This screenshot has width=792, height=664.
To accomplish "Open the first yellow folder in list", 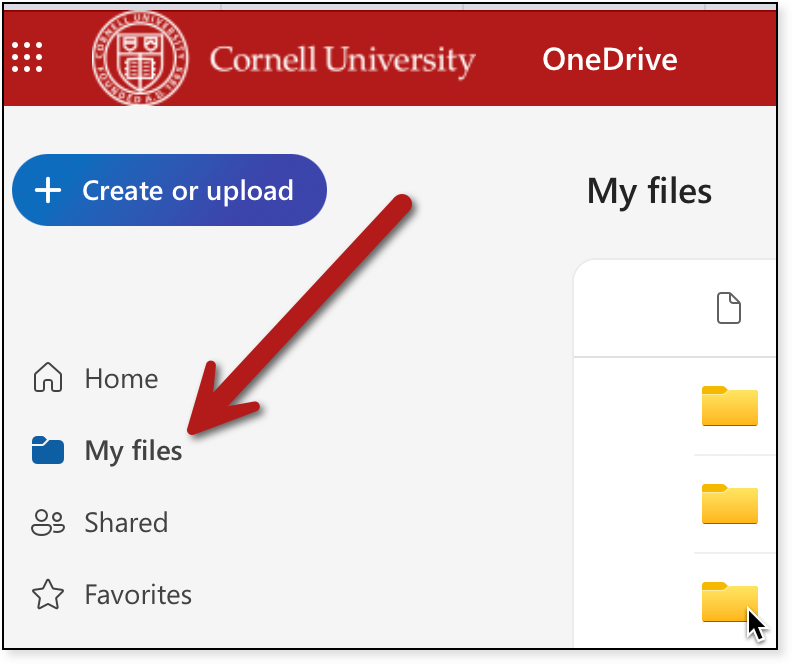I will pos(729,406).
